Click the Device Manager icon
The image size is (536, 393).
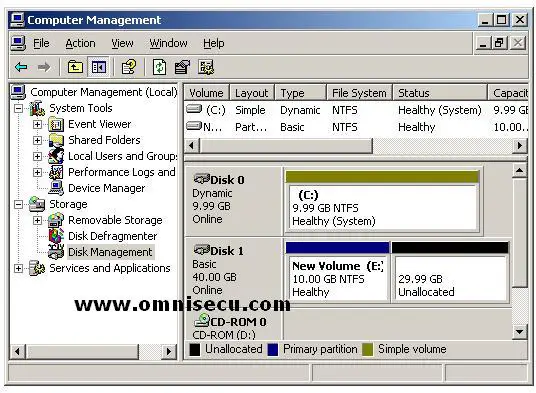[56, 188]
